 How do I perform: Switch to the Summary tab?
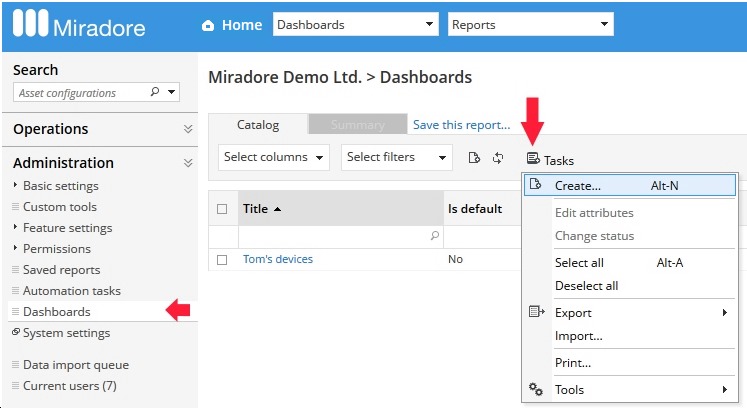(x=358, y=125)
